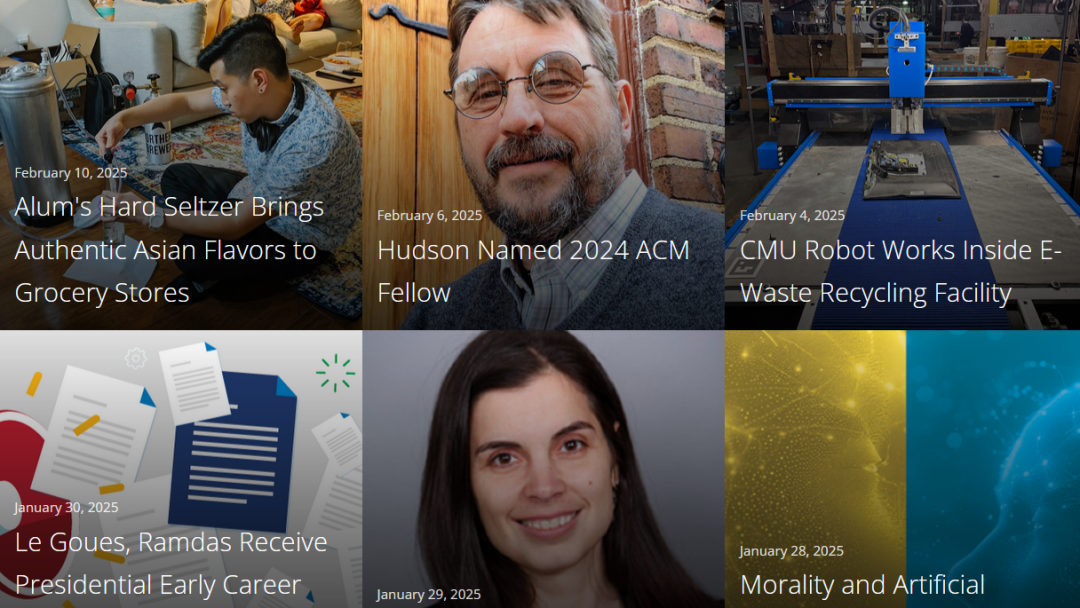Open Le Goues, Ramdas Presidential Early Career headline
The image size is (1080, 608).
[171, 563]
